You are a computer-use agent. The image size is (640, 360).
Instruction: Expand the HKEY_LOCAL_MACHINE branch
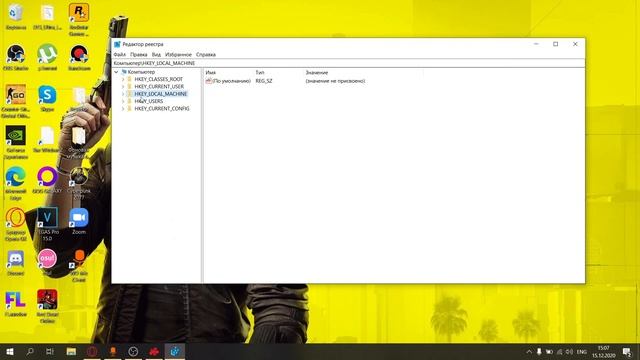[x=123, y=94]
